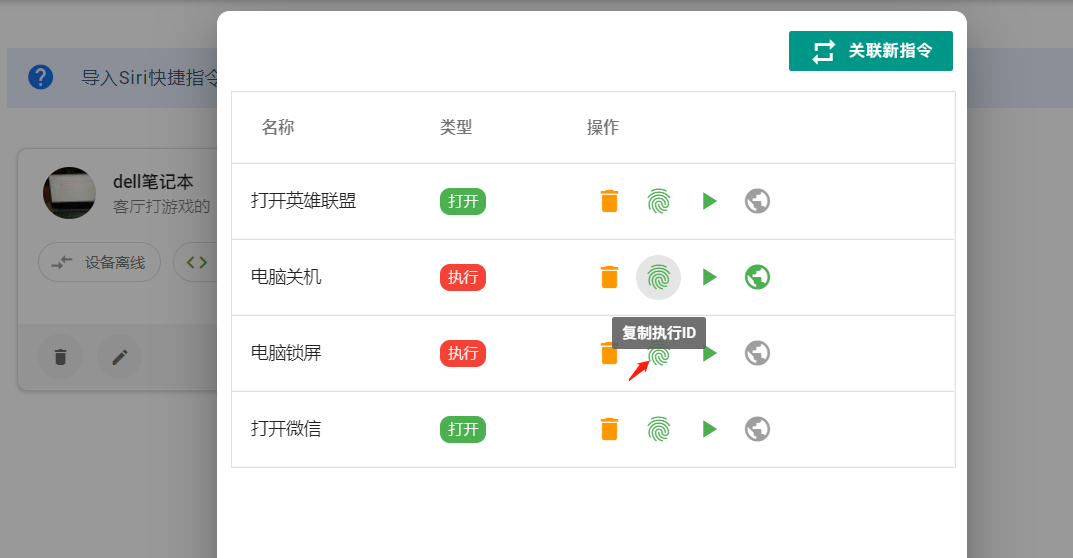Image resolution: width=1073 pixels, height=558 pixels.
Task: Run the 打开微信 command
Action: (709, 429)
